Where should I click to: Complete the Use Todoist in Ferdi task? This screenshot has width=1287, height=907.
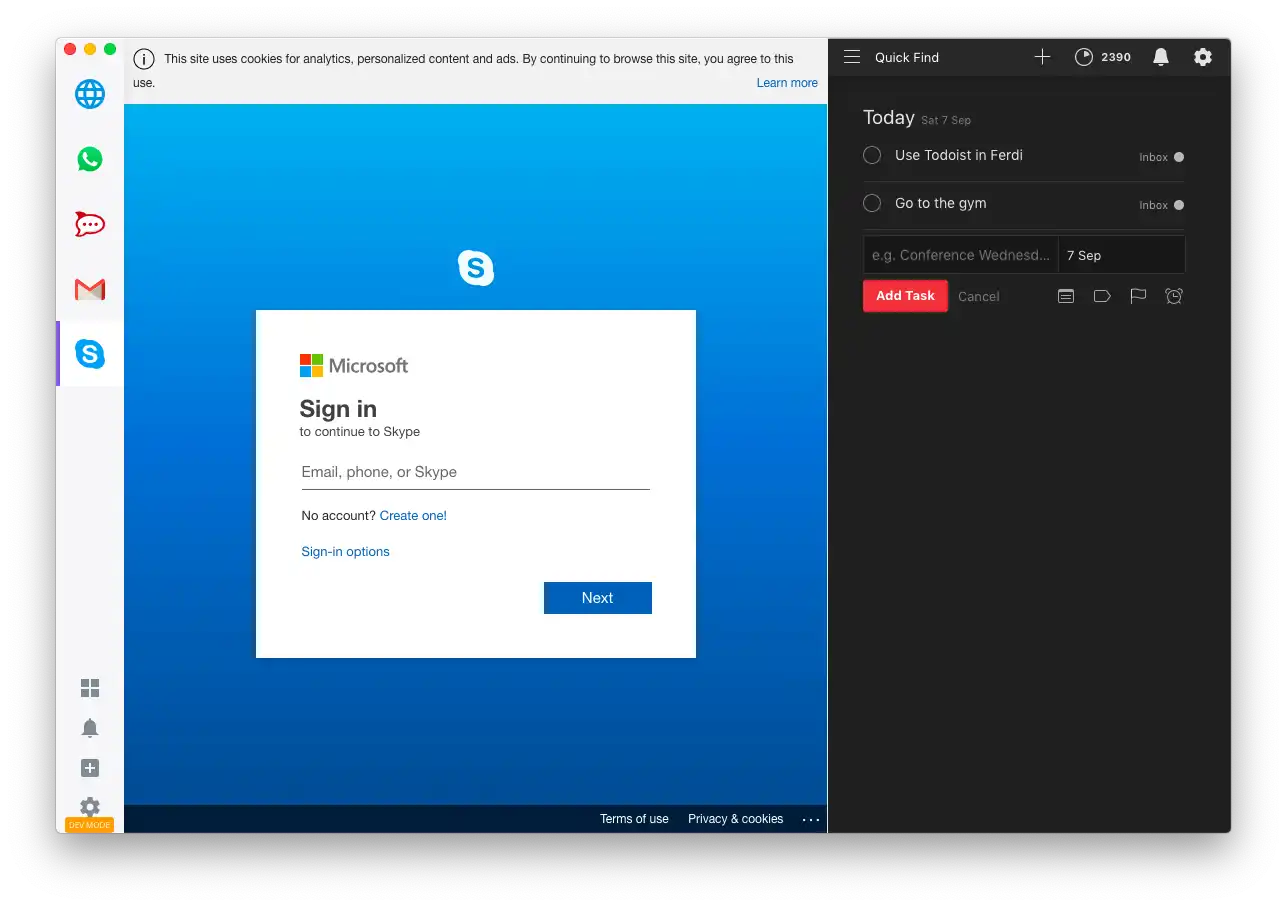[x=872, y=155]
